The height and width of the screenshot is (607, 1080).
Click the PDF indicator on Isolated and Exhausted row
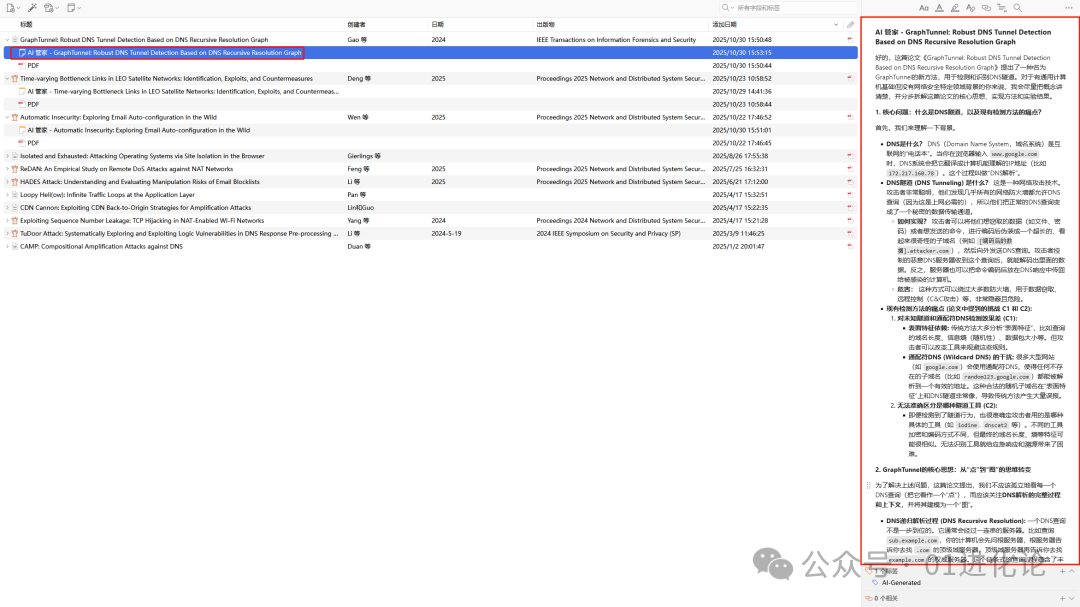(x=850, y=156)
